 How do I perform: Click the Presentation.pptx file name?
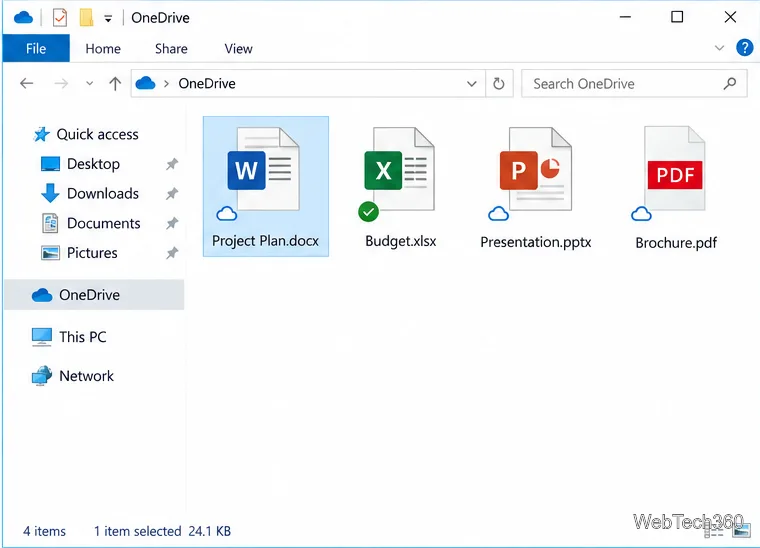point(536,242)
